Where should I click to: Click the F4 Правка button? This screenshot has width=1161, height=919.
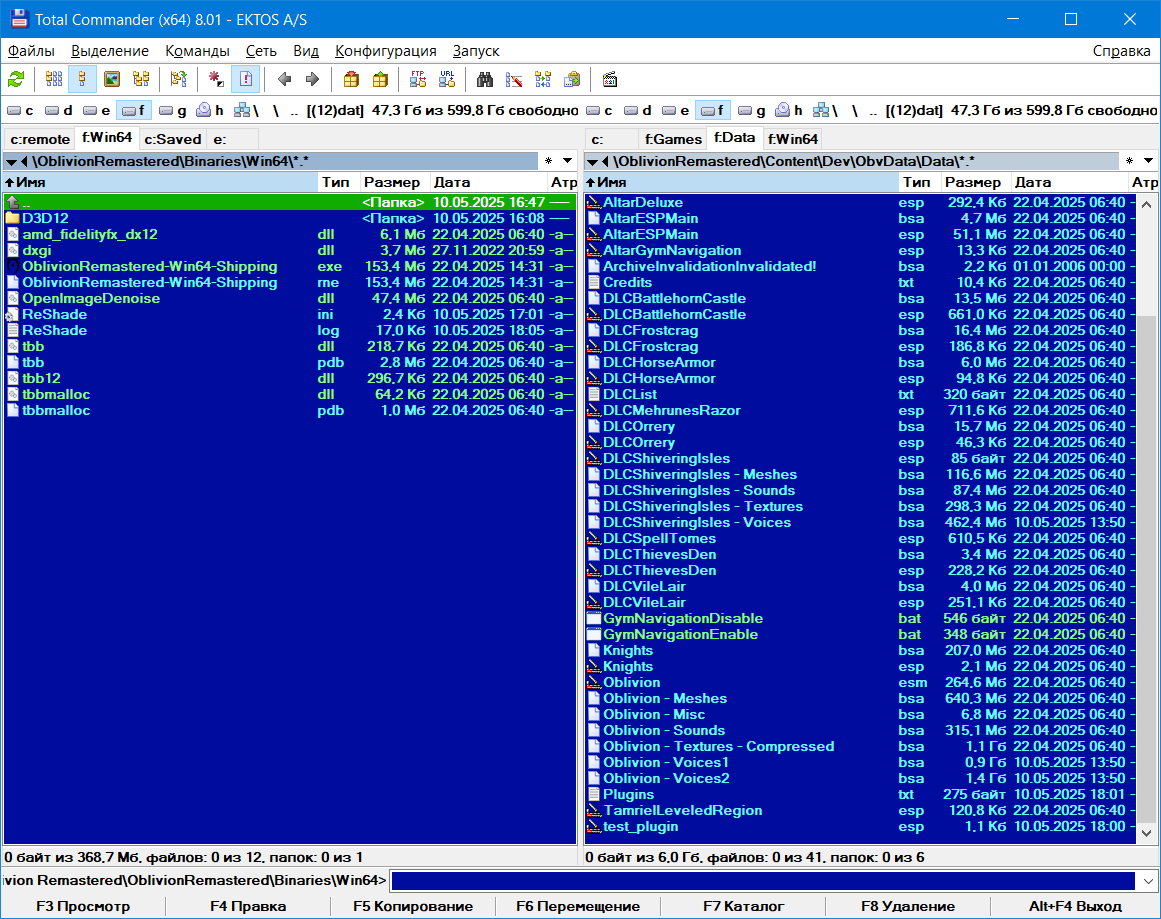click(248, 906)
